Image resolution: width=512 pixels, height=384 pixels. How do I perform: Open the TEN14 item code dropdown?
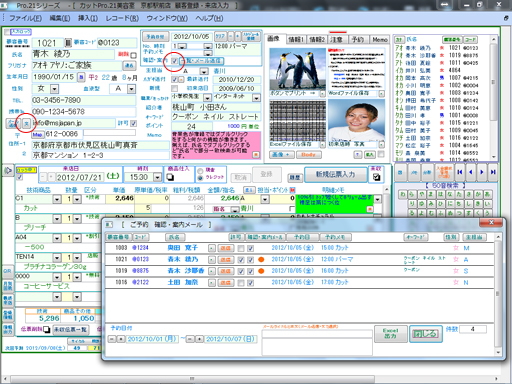tap(57, 258)
